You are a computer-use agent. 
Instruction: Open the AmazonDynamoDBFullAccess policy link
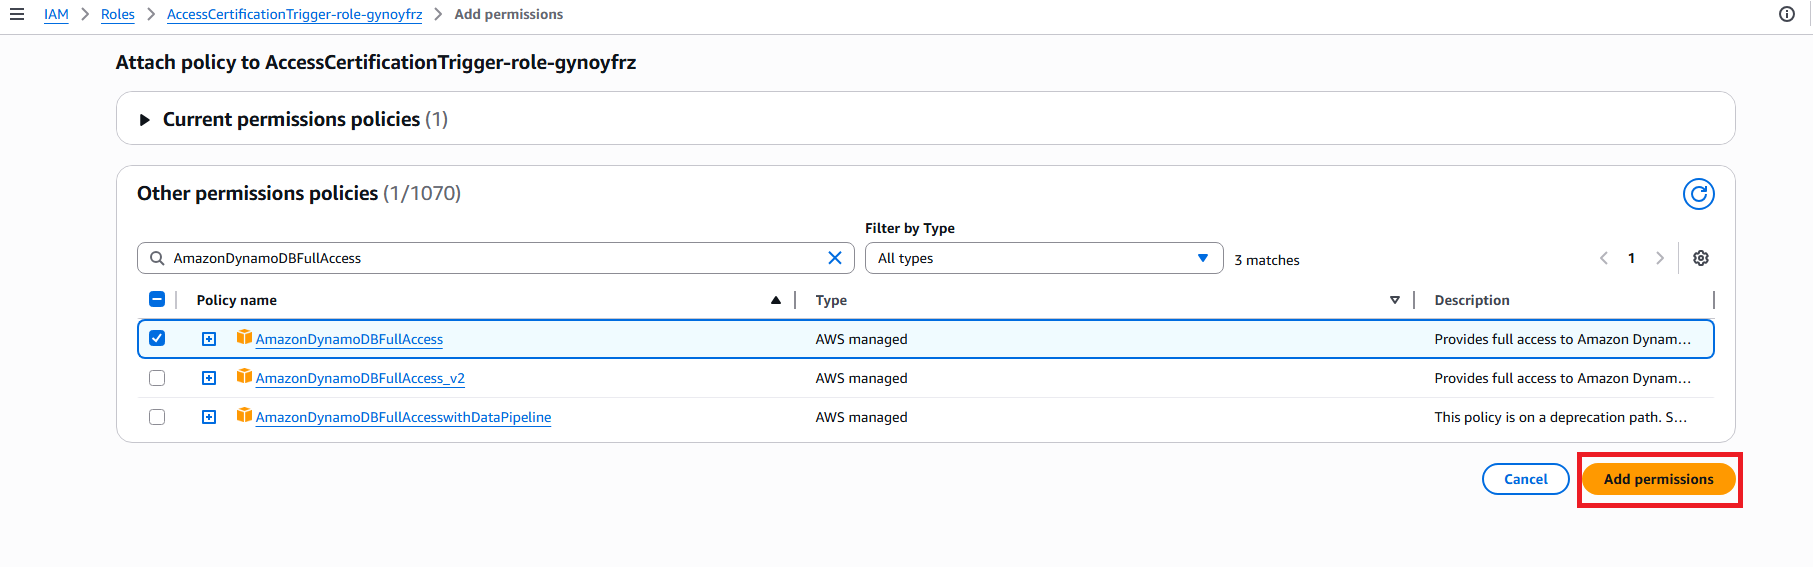click(x=349, y=339)
